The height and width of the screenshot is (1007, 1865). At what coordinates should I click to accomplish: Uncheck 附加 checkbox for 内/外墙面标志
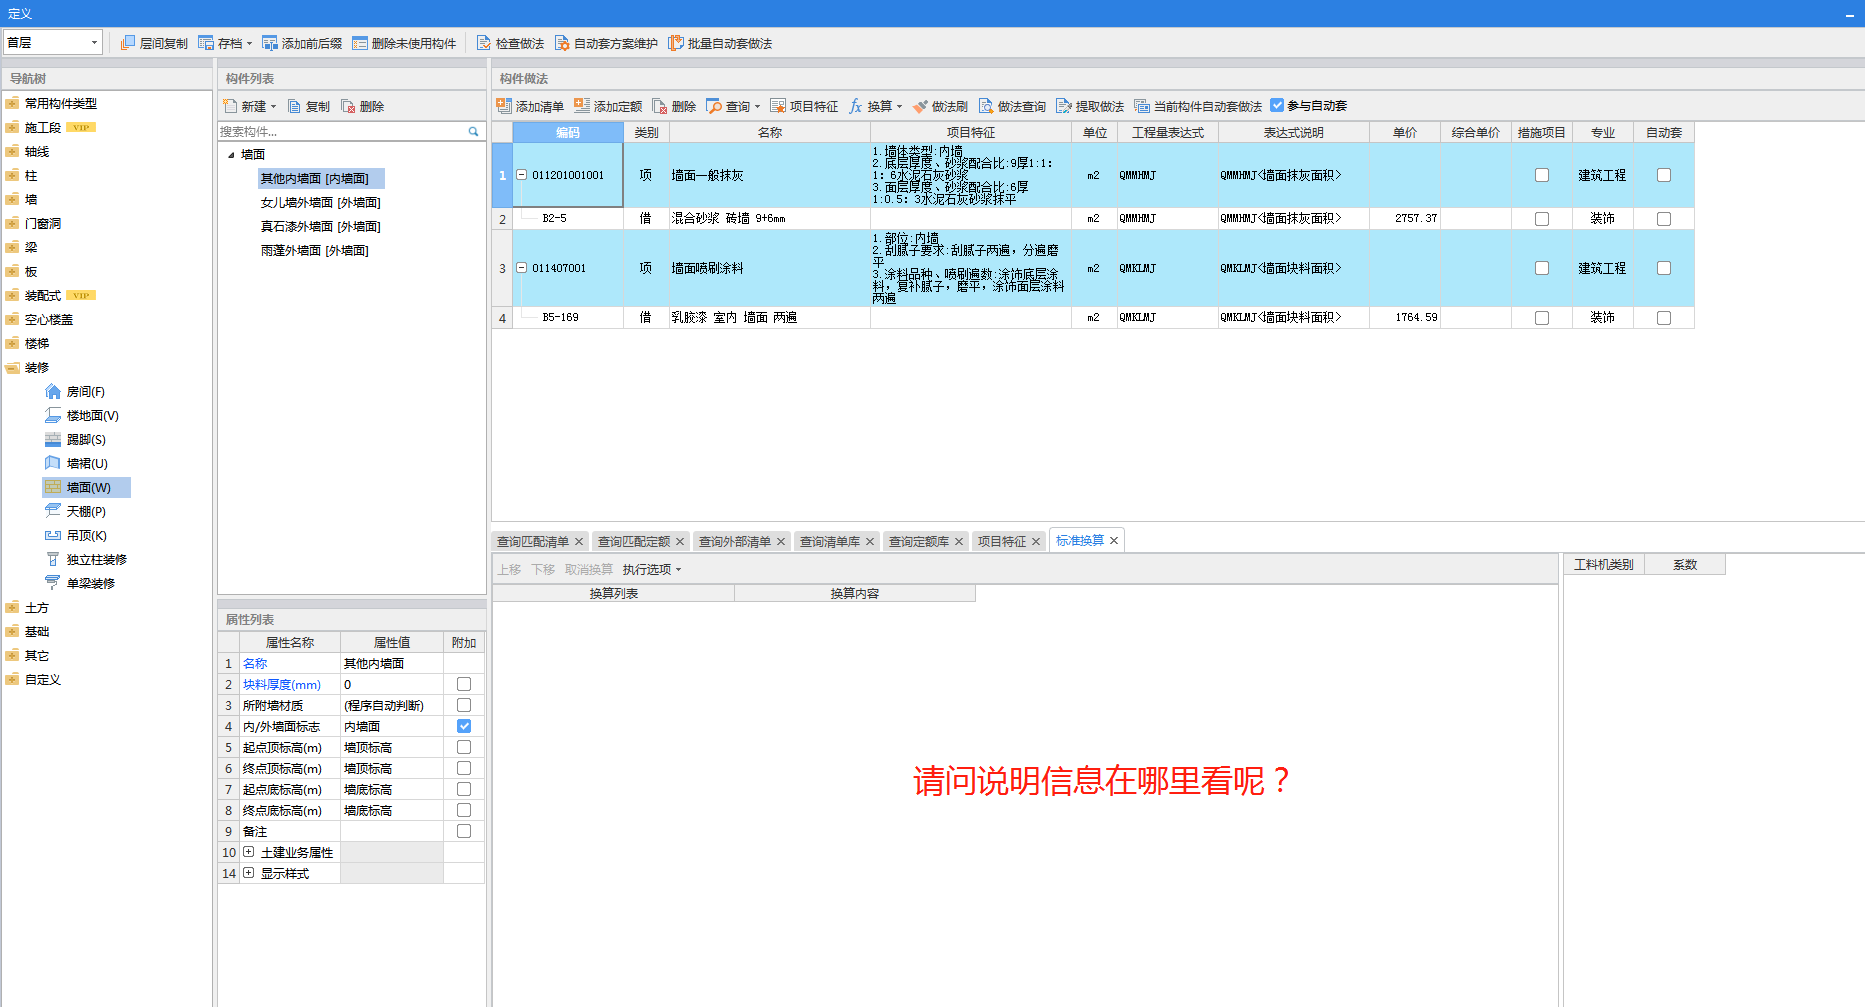[464, 726]
